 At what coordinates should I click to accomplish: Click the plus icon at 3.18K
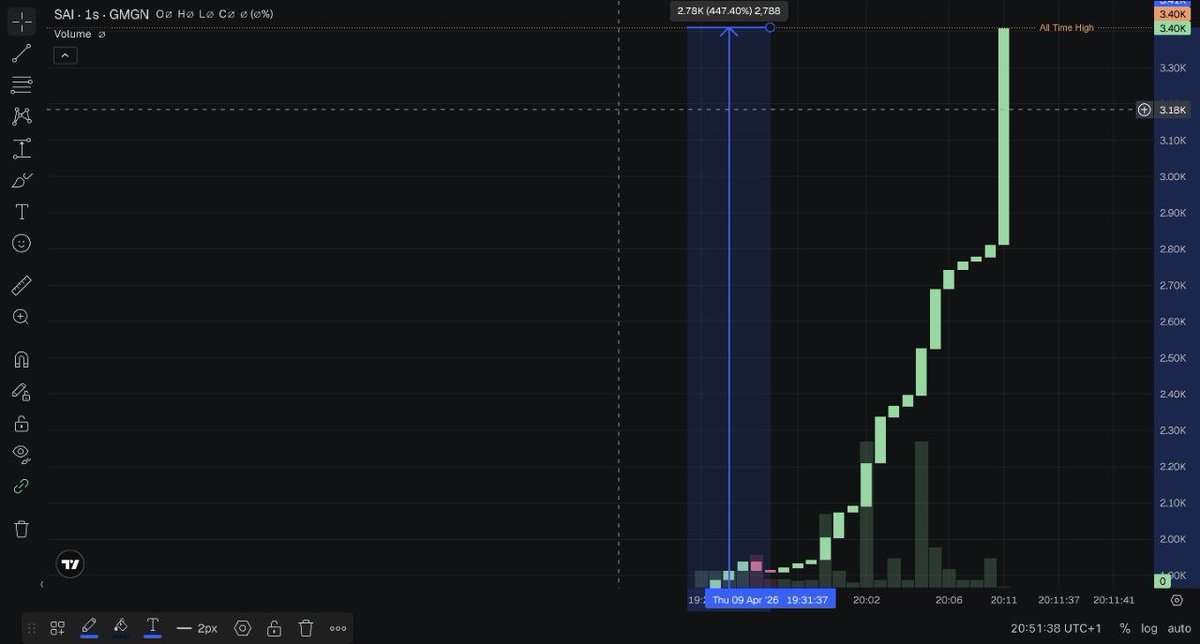[1144, 109]
